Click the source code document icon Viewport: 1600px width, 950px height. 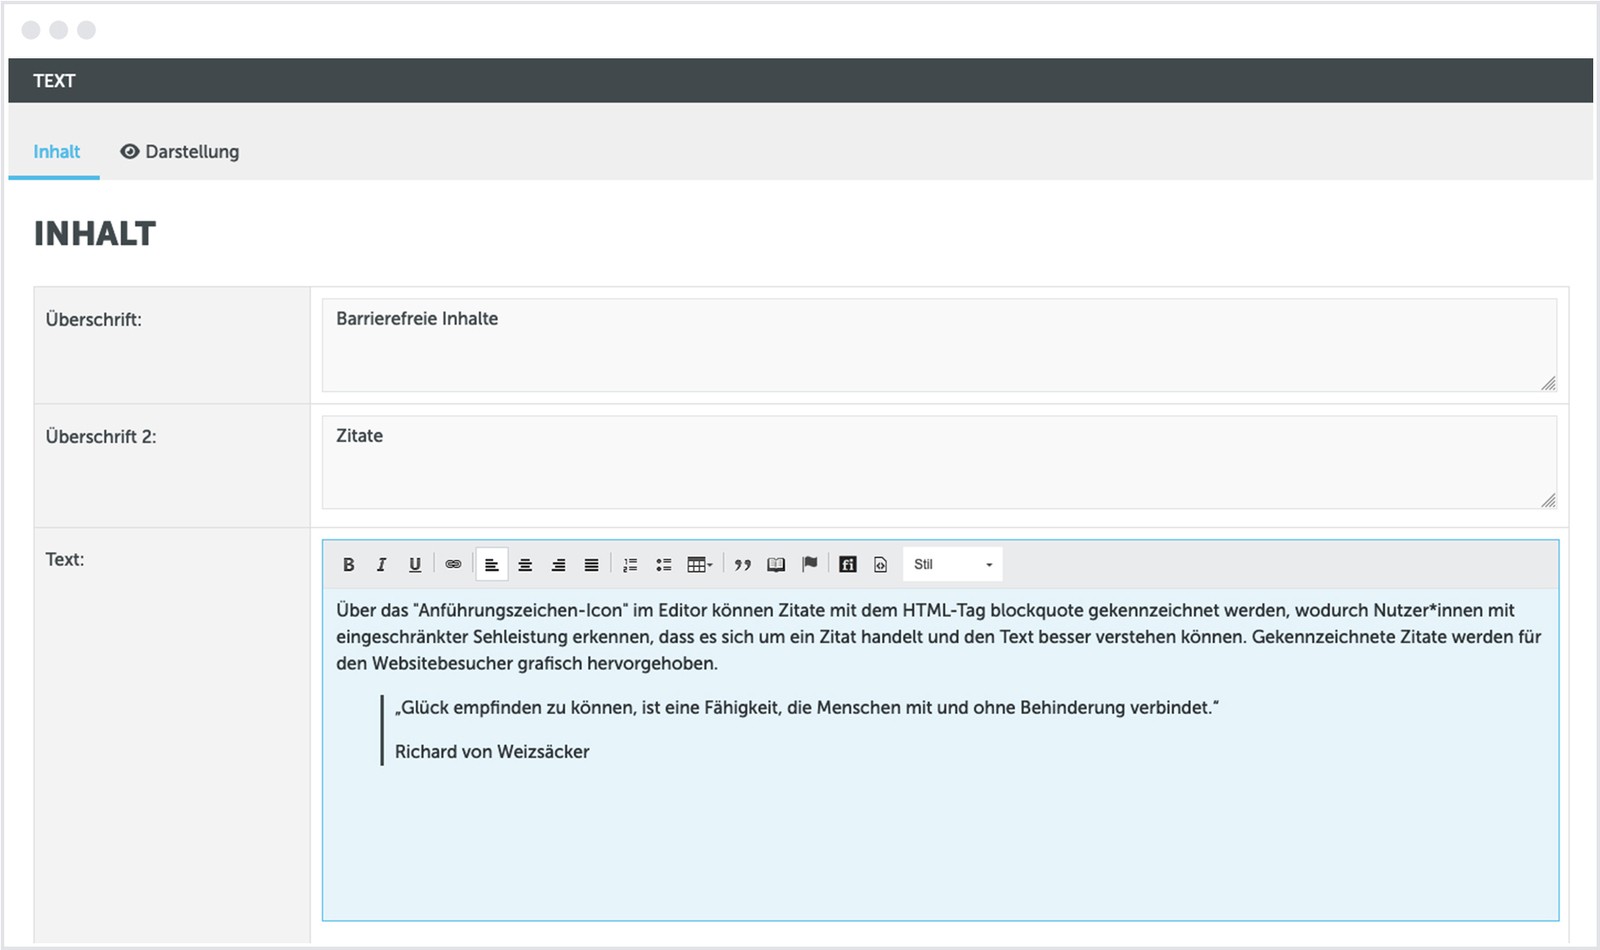coord(880,565)
